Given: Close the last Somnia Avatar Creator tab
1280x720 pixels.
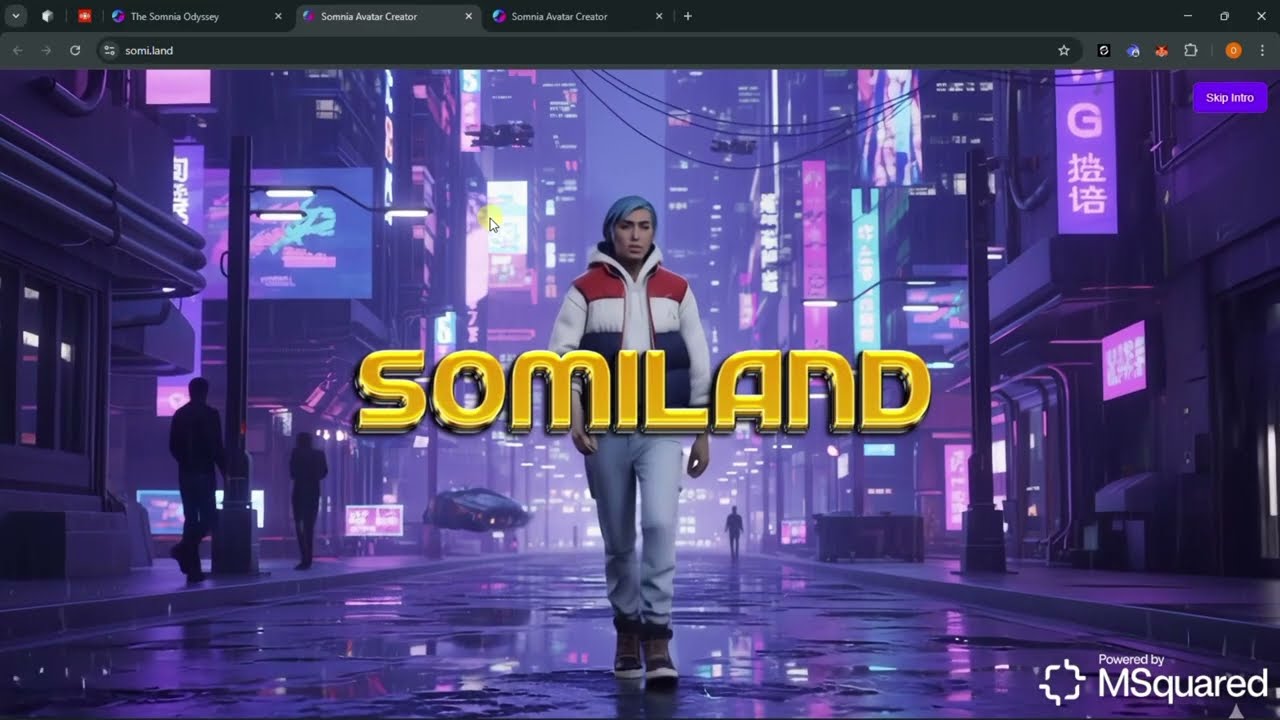Looking at the screenshot, I should click(x=658, y=16).
